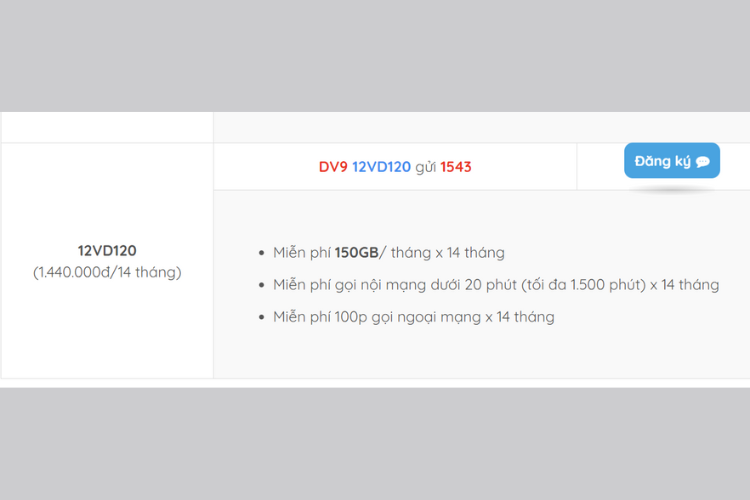Viewport: 750px width, 500px height.
Task: Click the gọi nội mạng dưới 20 phút line
Action: (496, 285)
